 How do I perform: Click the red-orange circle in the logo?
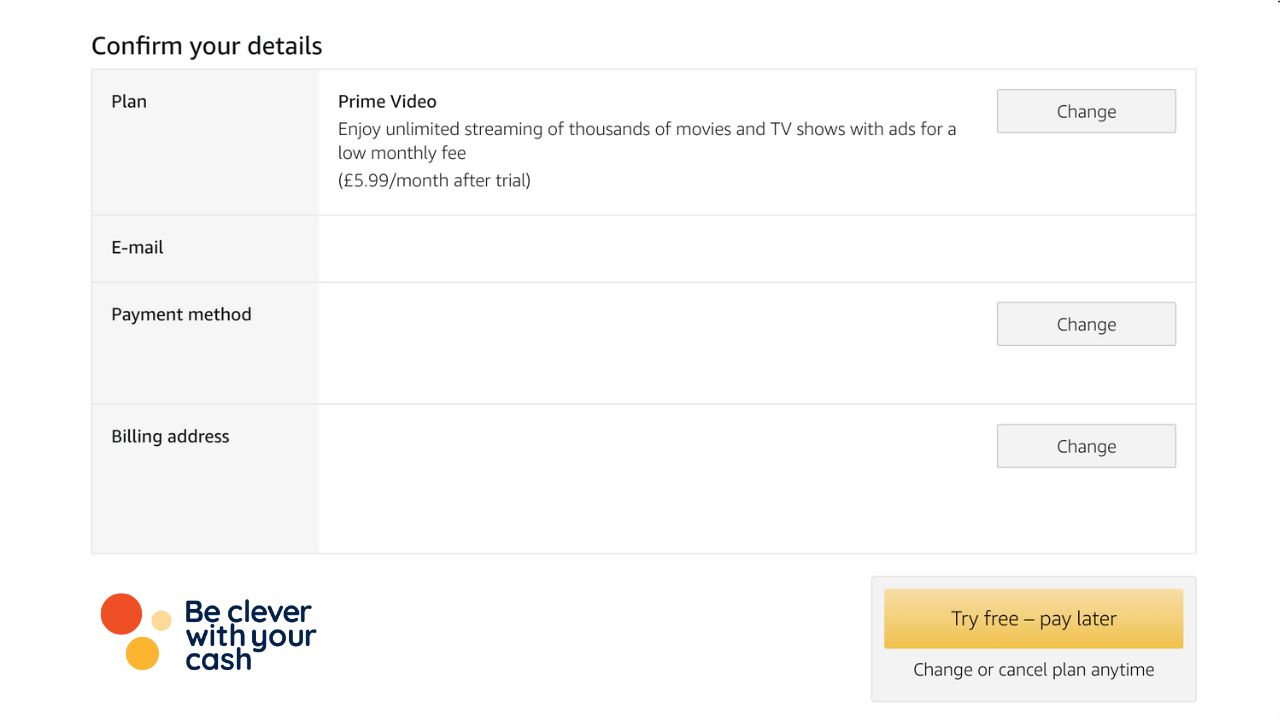click(122, 614)
